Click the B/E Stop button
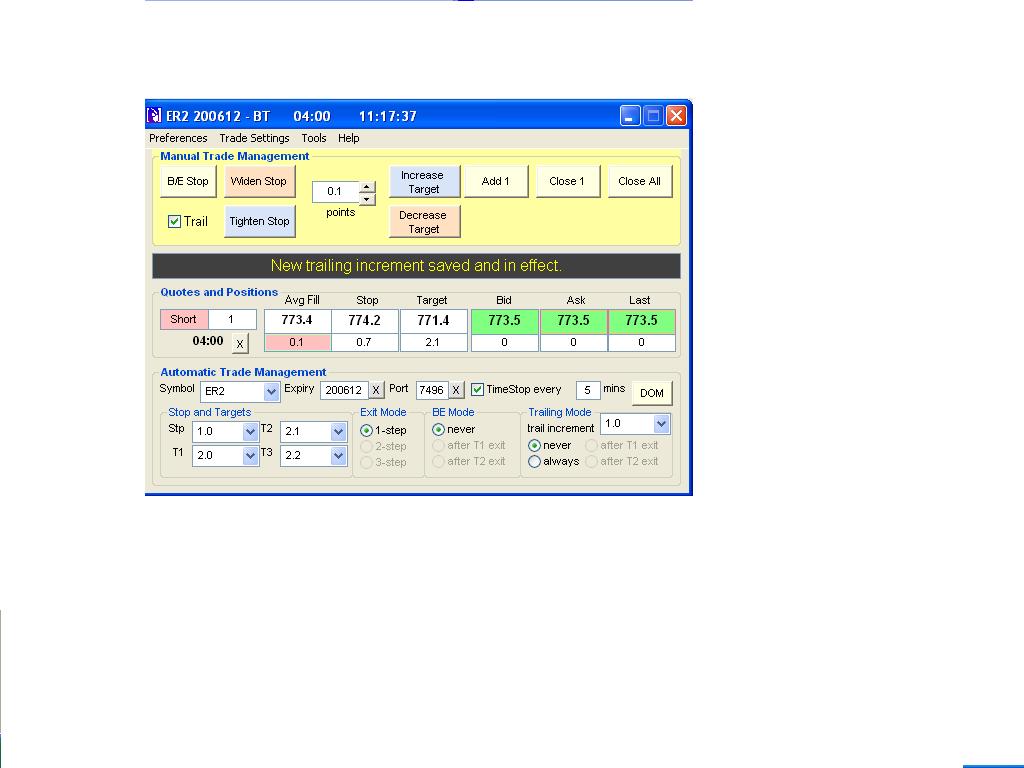 tap(188, 182)
